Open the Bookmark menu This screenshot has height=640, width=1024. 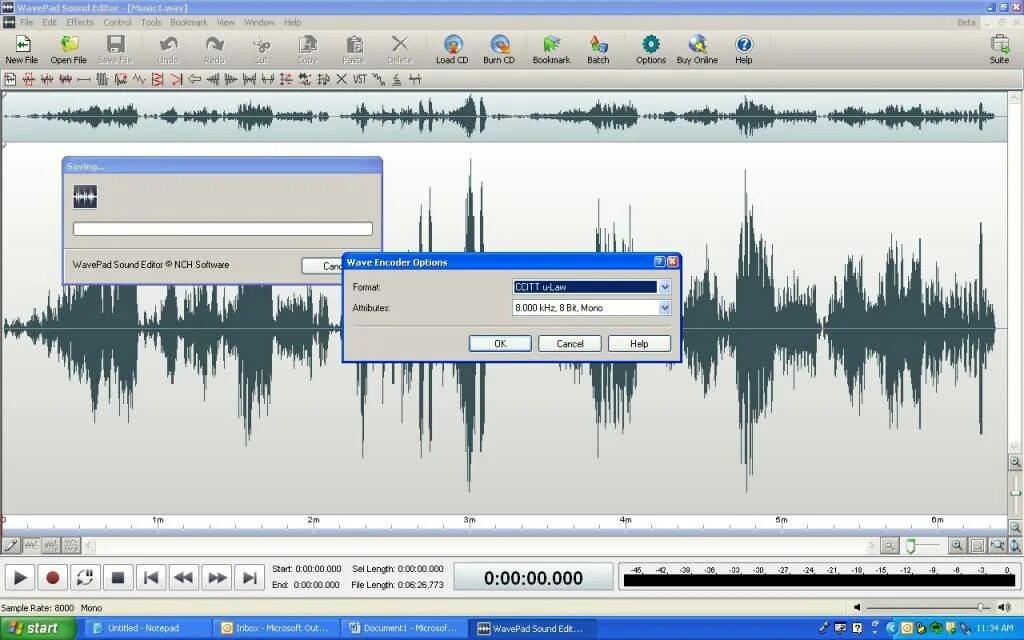(x=189, y=22)
